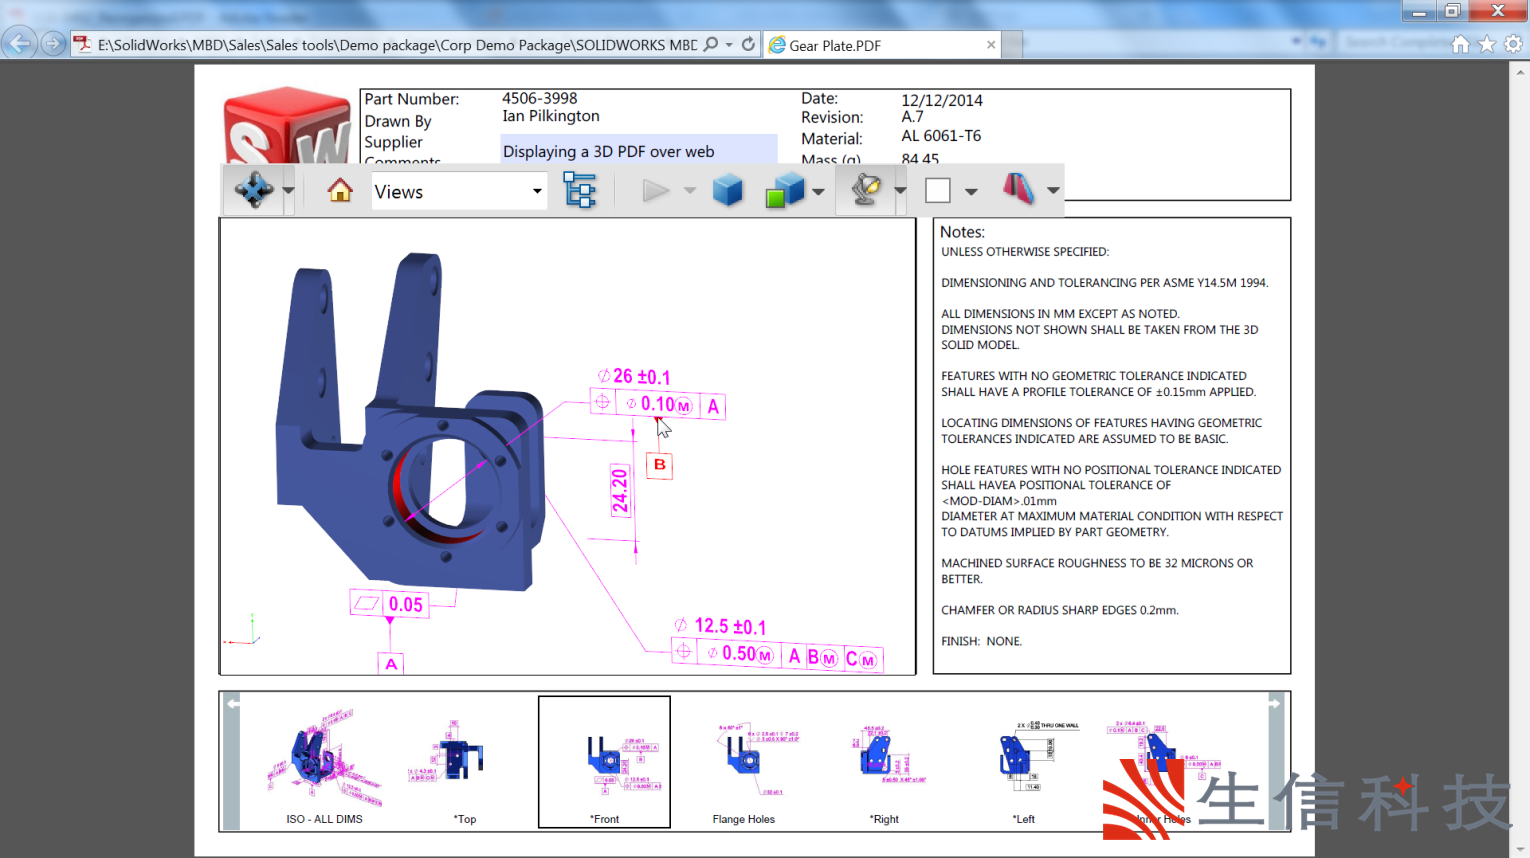Click the white background color swatch
The image size is (1530, 858).
pos(938,190)
